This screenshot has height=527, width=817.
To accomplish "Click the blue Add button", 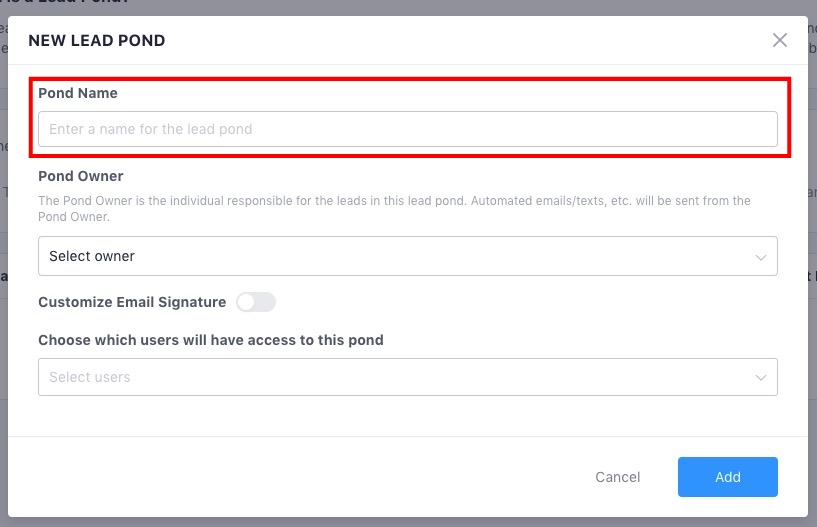I will click(727, 477).
